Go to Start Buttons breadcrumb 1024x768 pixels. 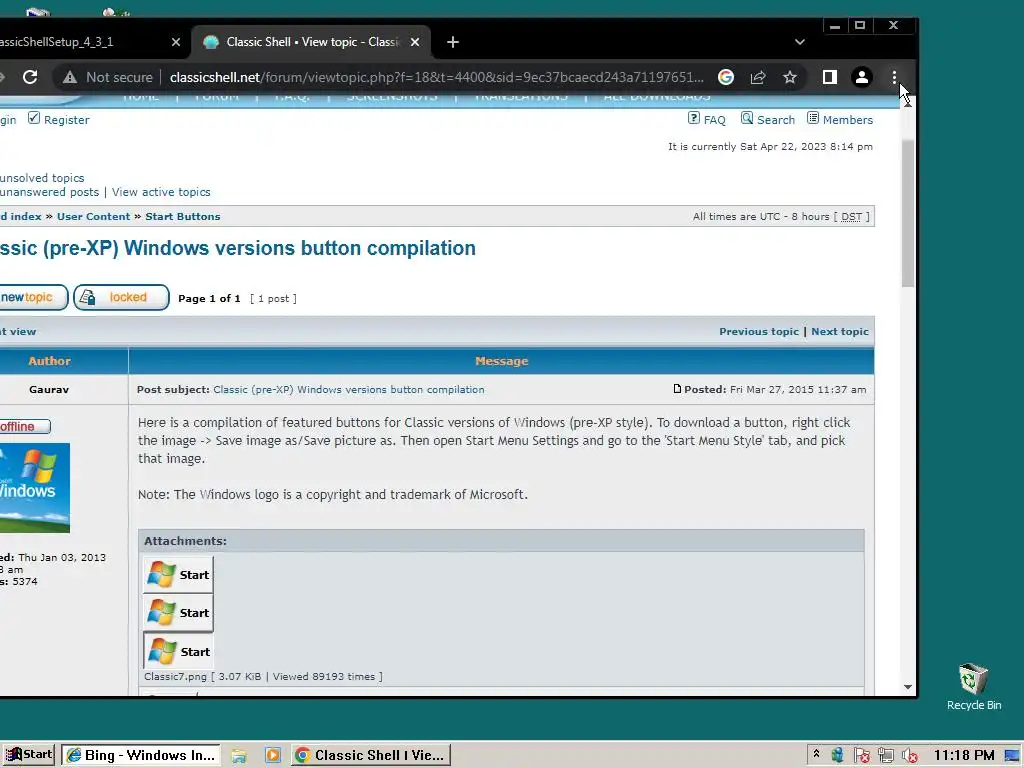[183, 216]
